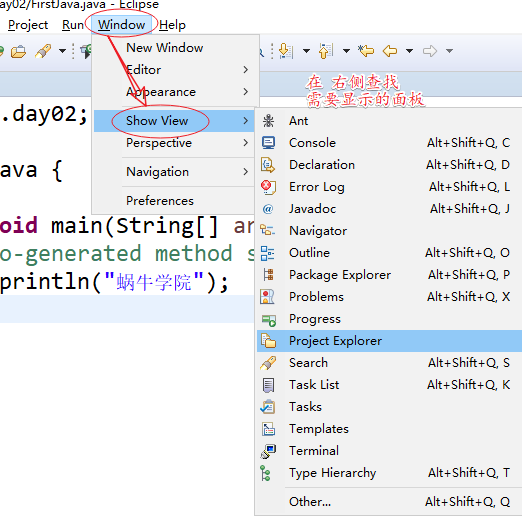The width and height of the screenshot is (522, 518).
Task: Expand the Editor submenu arrow
Action: pyautogui.click(x=246, y=70)
